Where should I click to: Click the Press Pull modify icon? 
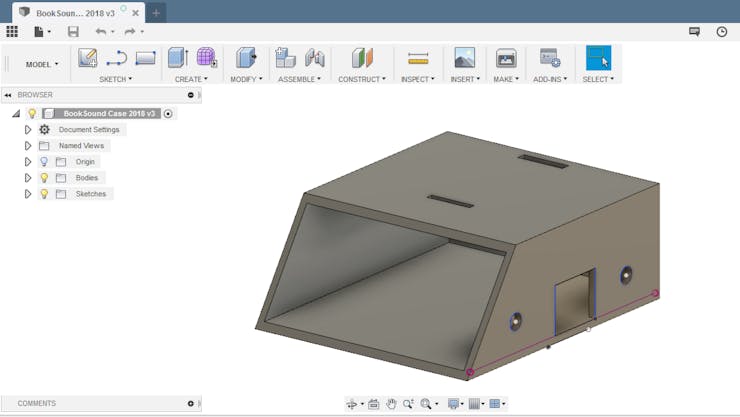[246, 58]
